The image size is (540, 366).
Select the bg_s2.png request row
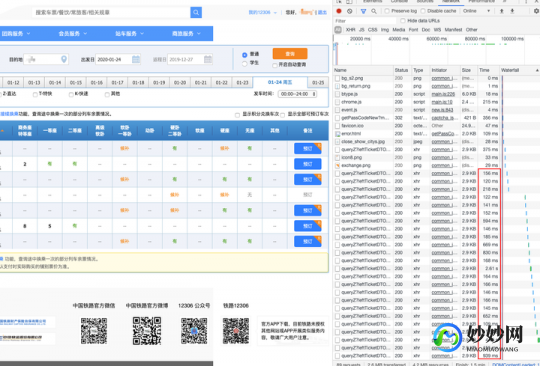click(x=436, y=78)
